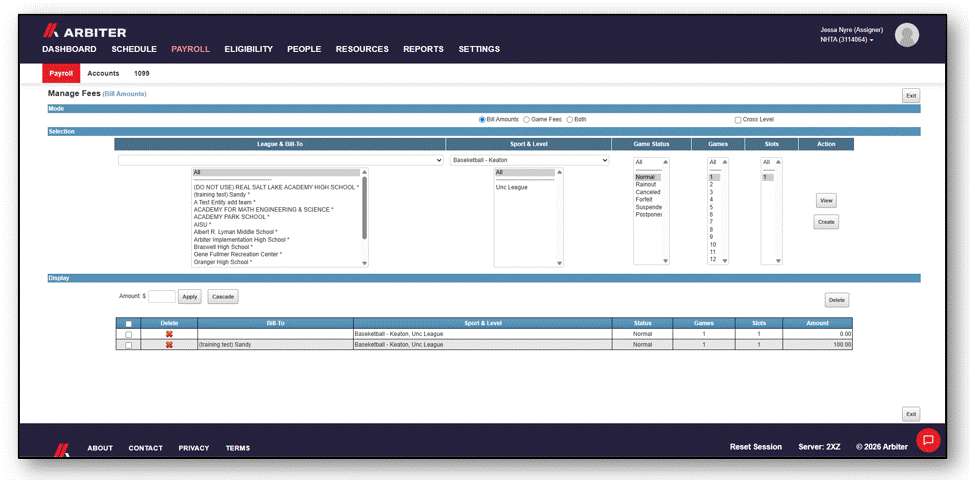The width and height of the screenshot is (970, 480).
Task: Enable the Cross Level checkbox
Action: (738, 120)
